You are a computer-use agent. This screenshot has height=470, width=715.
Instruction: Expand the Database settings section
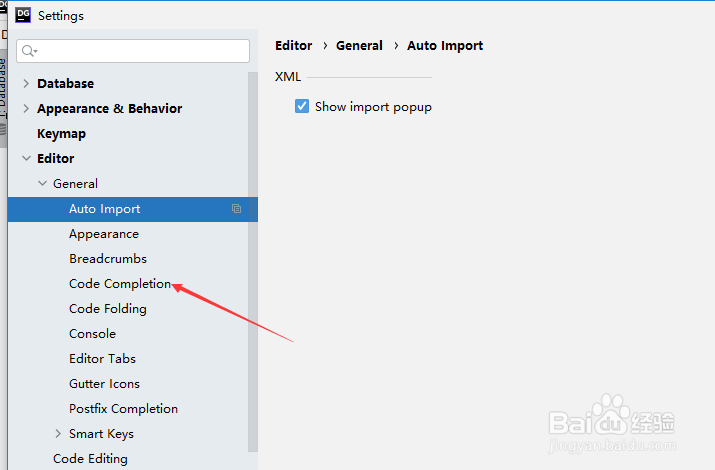click(26, 84)
